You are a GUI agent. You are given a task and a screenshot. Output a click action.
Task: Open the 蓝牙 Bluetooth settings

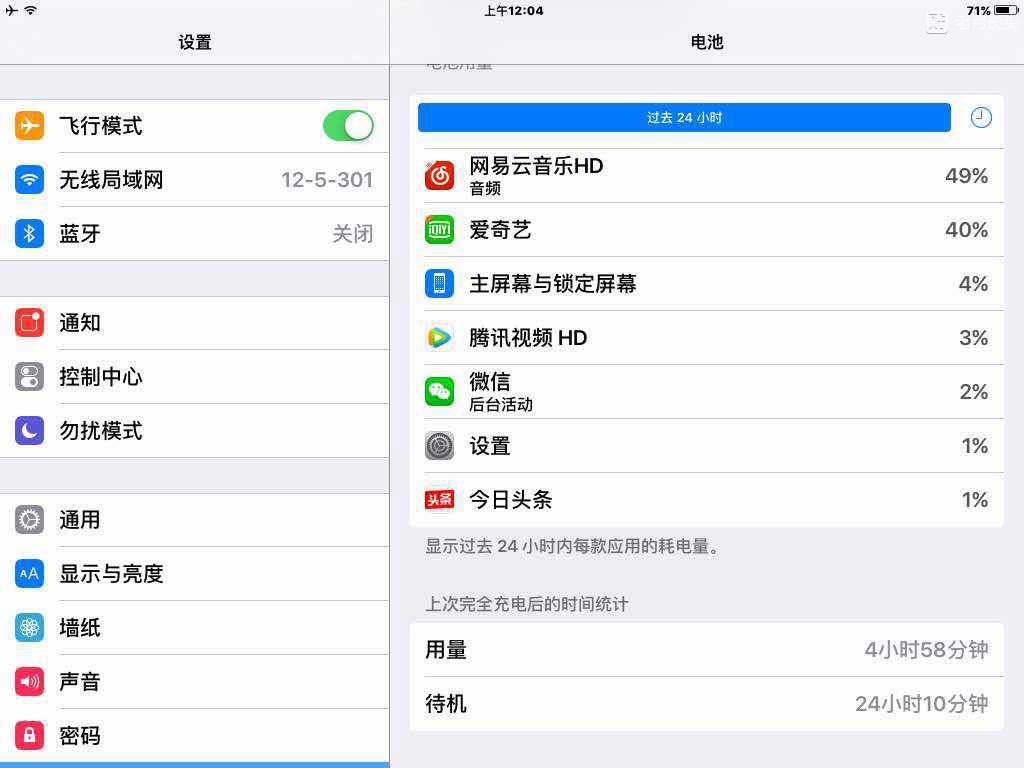pos(195,234)
